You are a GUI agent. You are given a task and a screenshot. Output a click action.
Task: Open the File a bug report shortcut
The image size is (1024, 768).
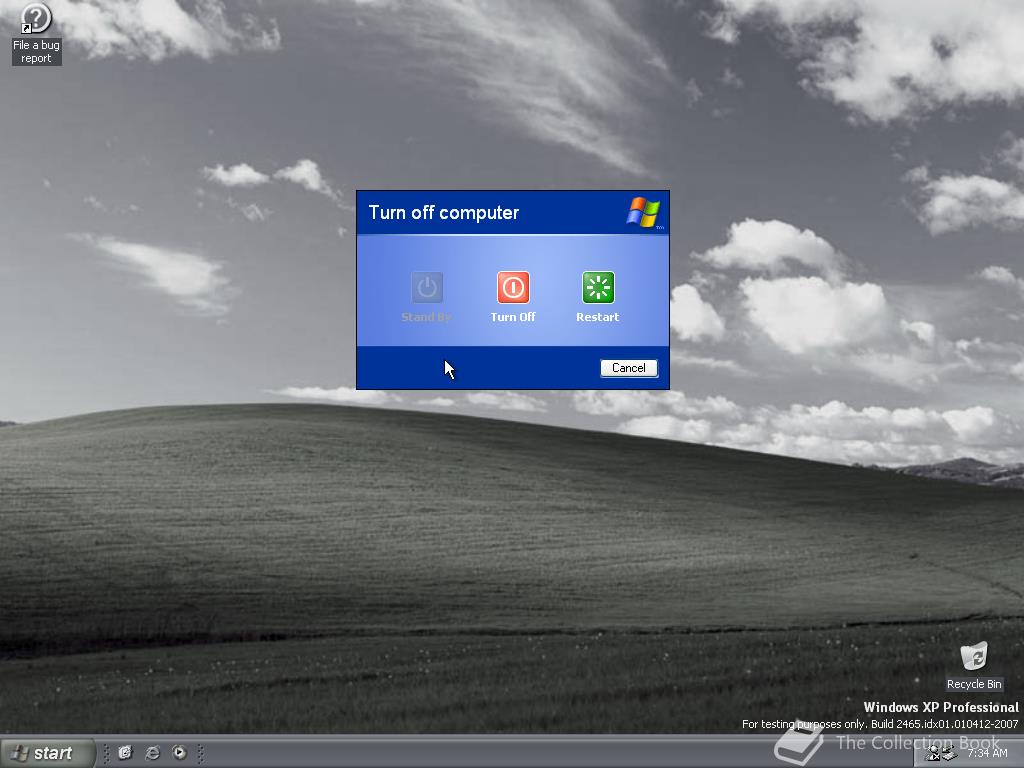[x=36, y=33]
